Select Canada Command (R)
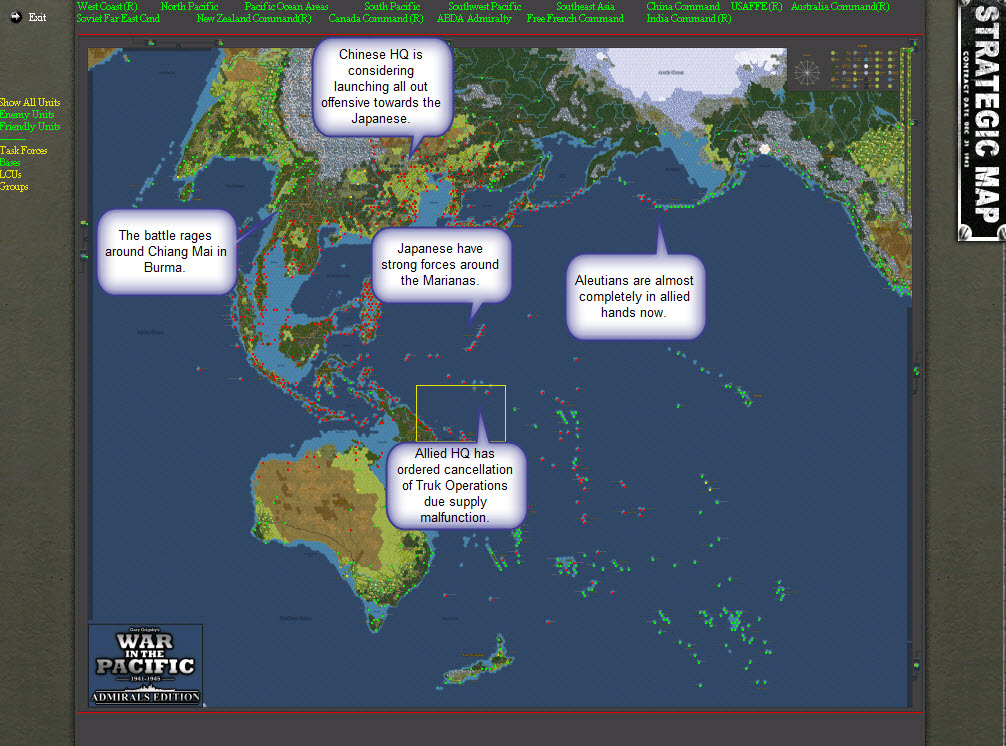 point(376,19)
